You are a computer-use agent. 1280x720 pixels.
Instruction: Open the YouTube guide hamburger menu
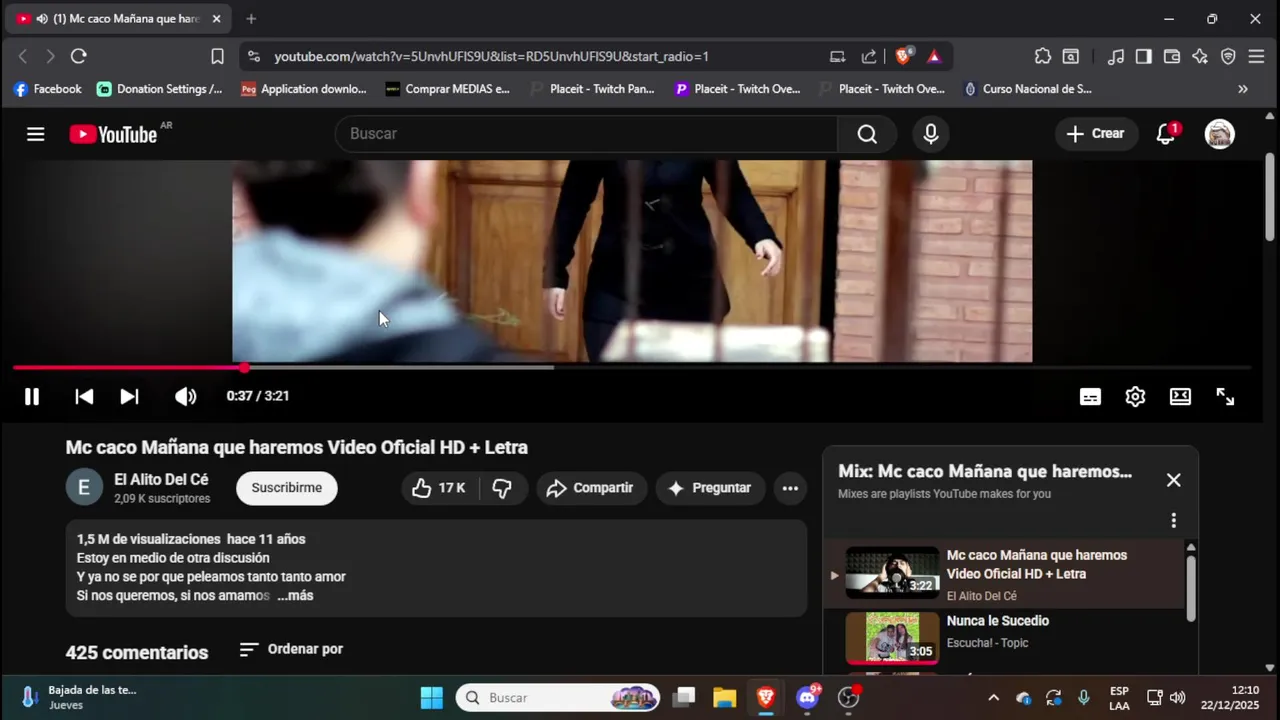click(36, 134)
